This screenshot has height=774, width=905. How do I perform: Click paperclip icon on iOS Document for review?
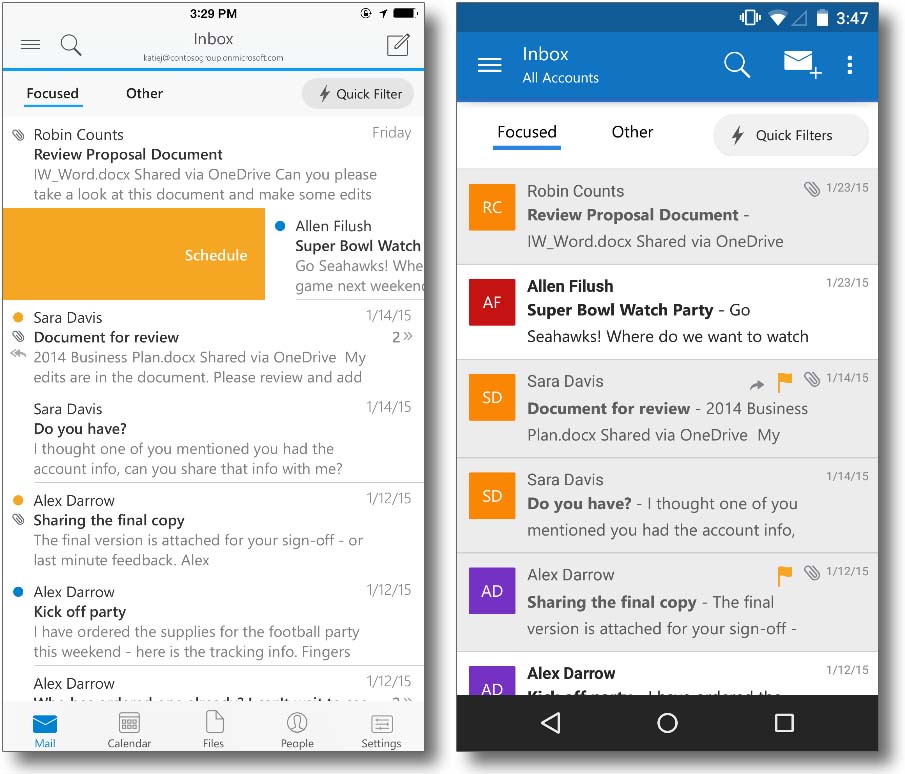point(18,336)
